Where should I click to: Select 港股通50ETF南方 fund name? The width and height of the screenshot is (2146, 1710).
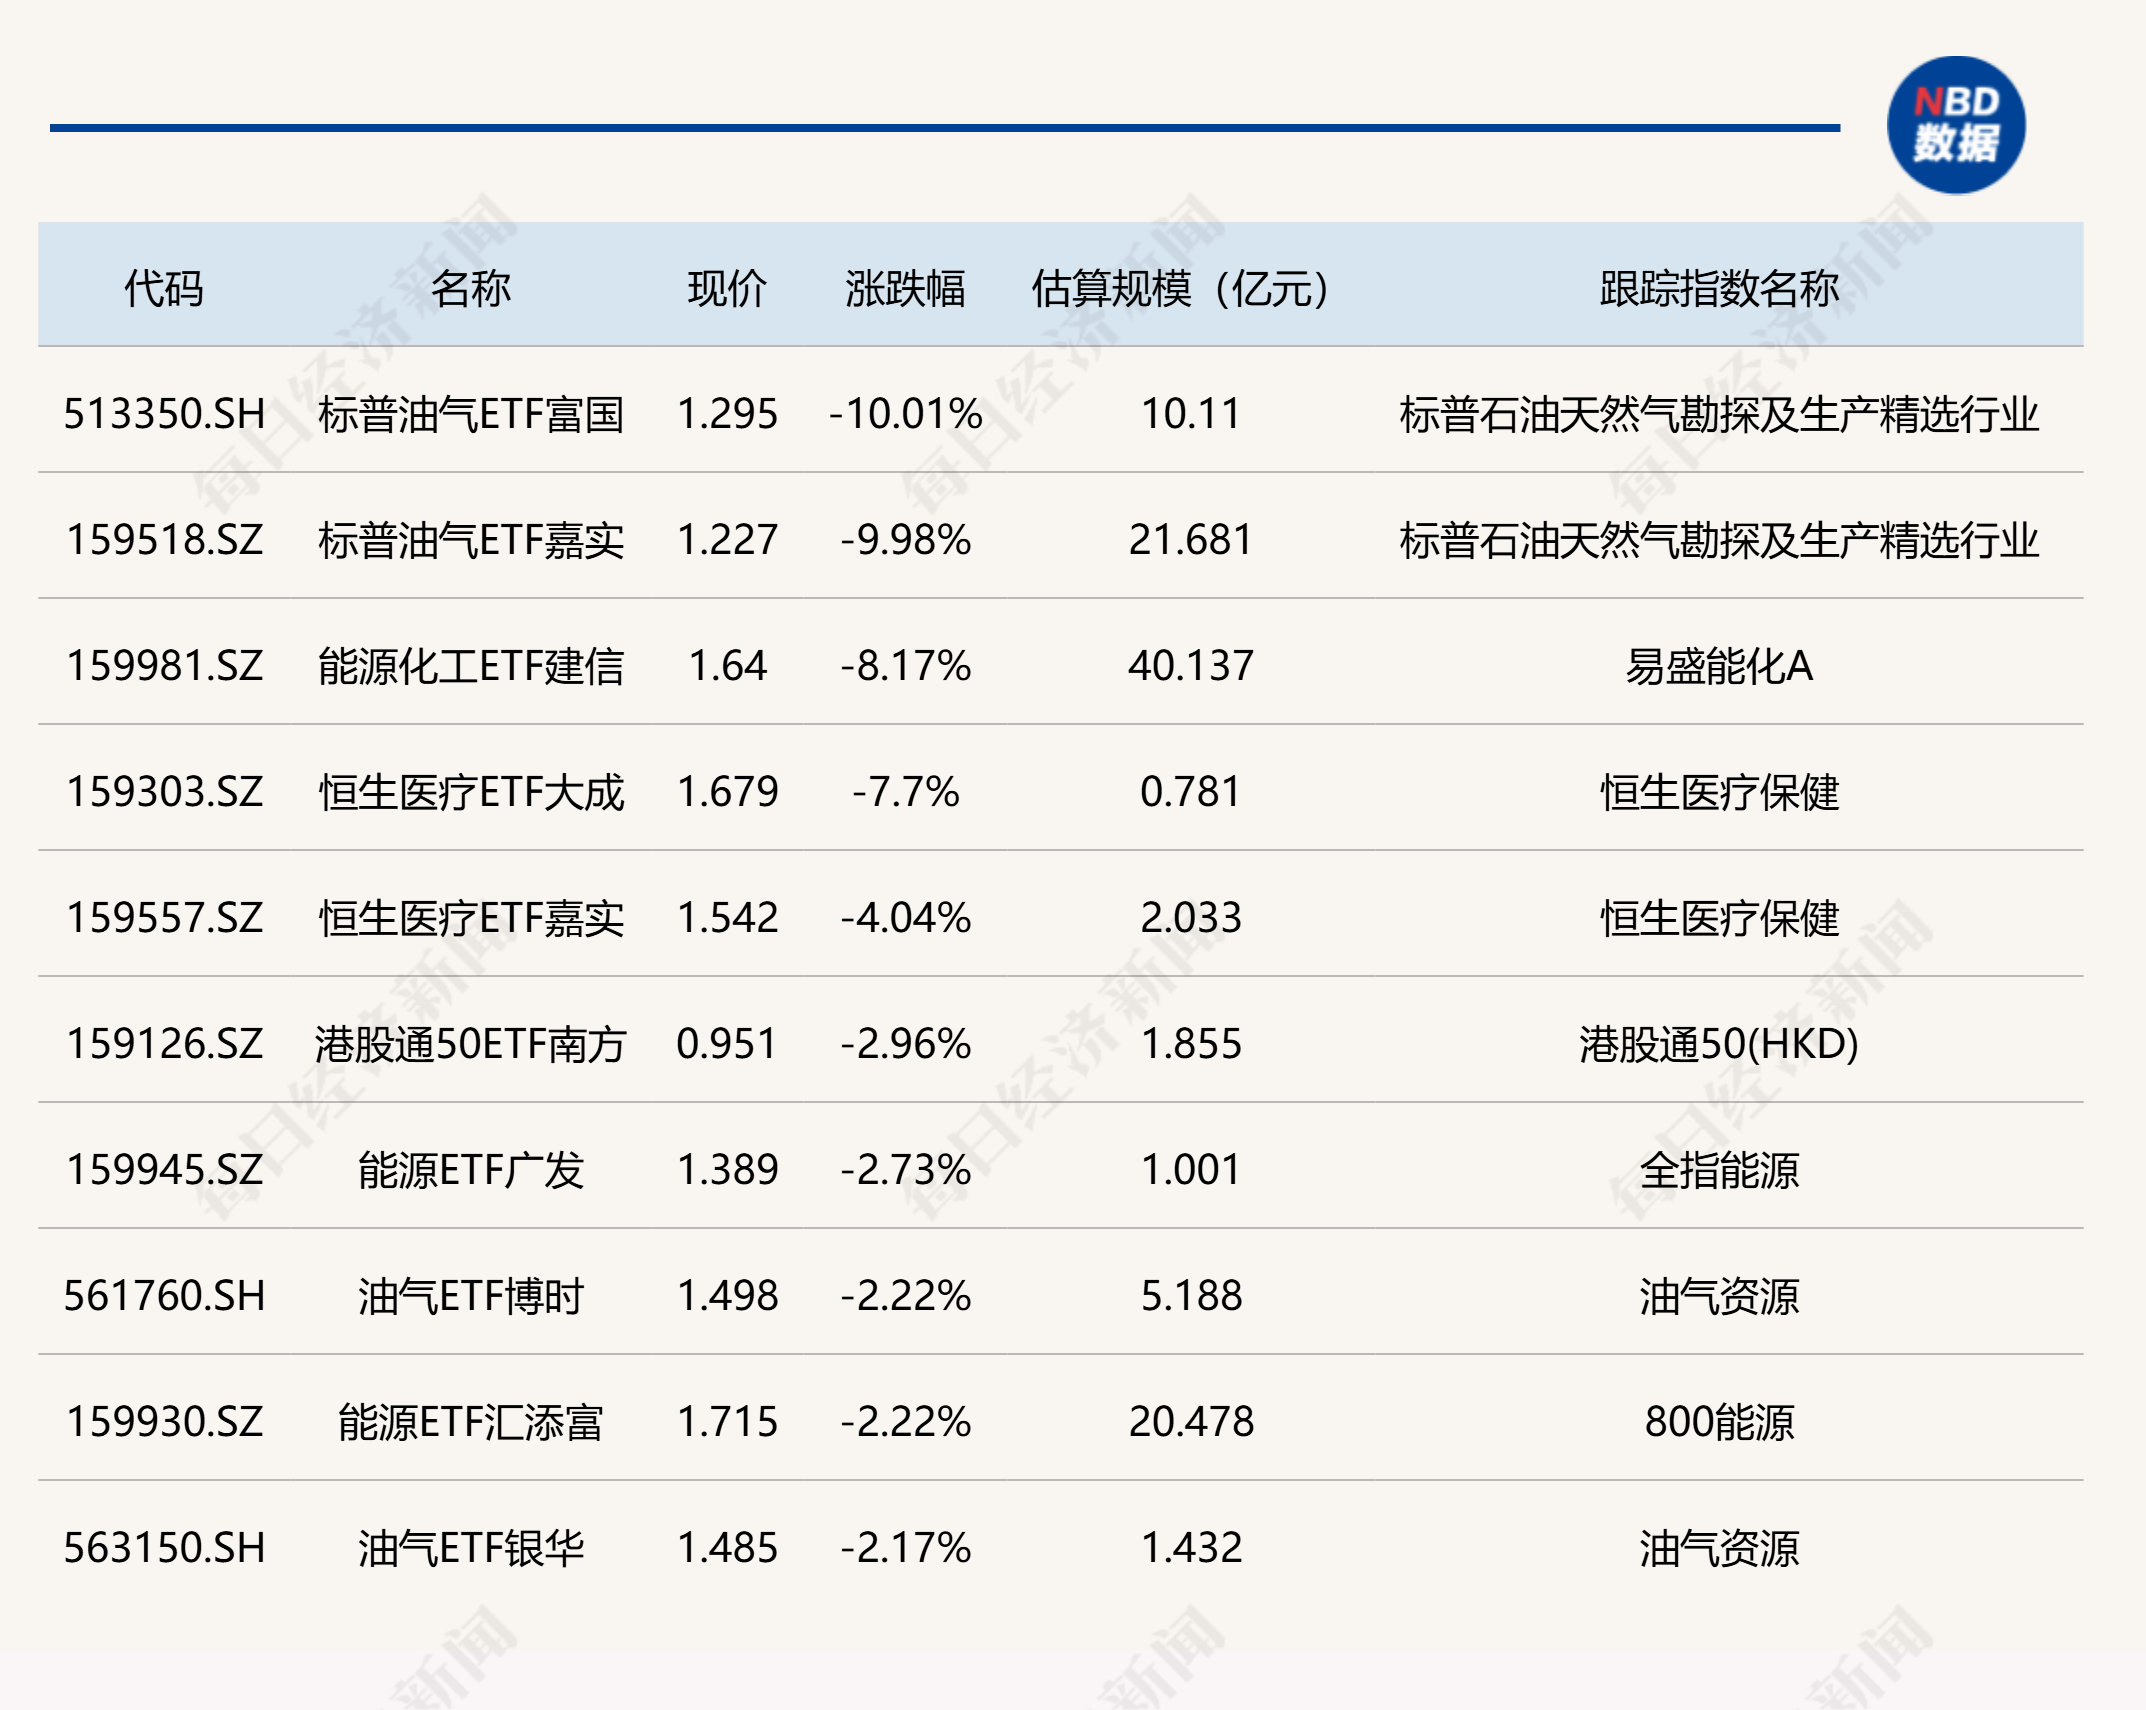point(470,1044)
